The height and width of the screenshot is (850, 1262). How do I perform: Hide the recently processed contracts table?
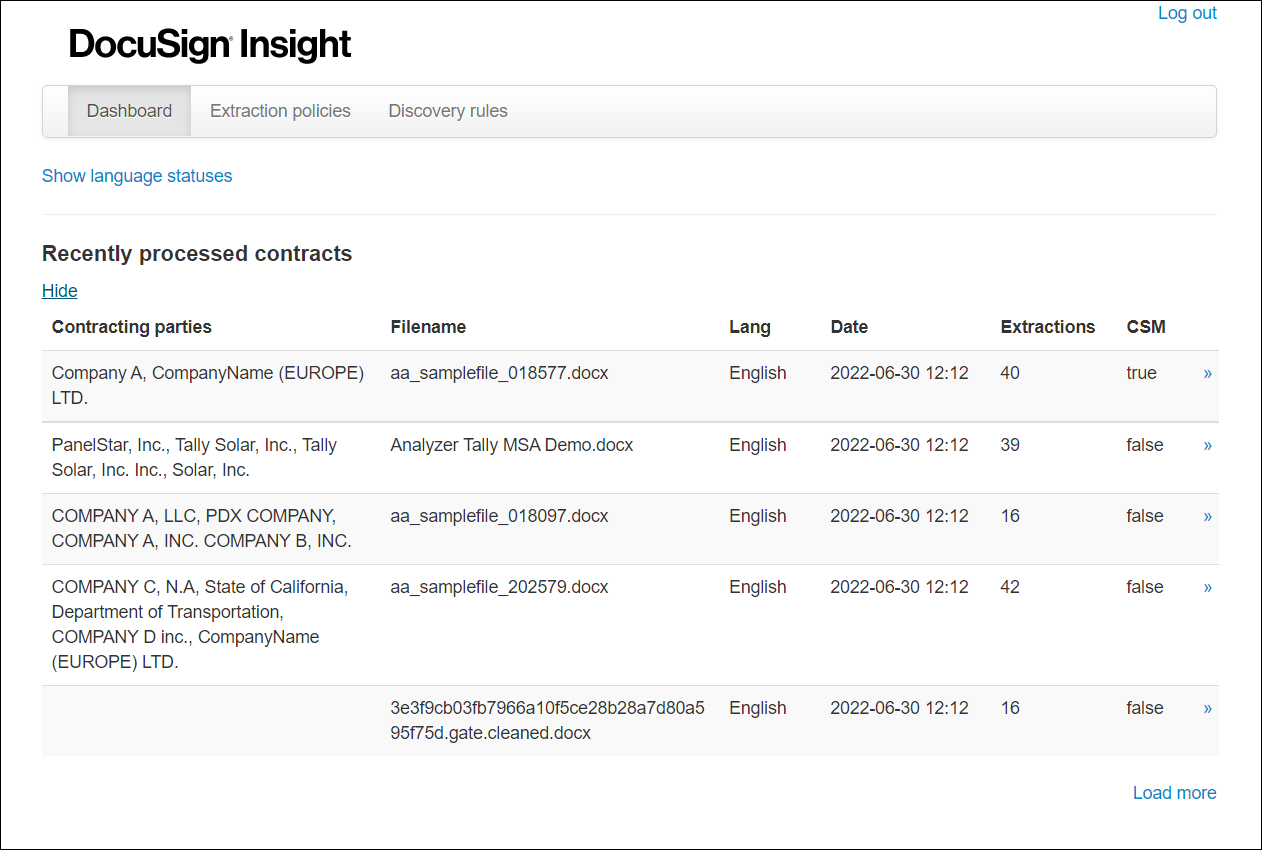tap(59, 290)
